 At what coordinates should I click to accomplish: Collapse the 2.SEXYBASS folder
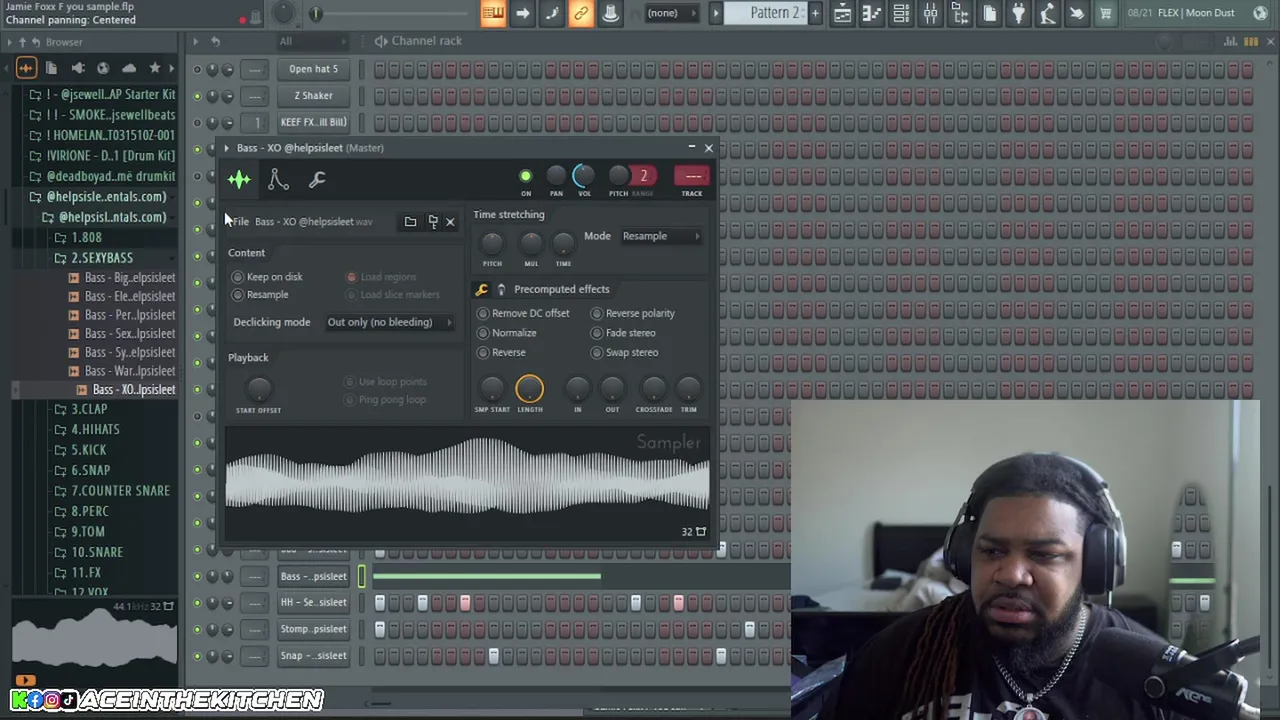102,258
